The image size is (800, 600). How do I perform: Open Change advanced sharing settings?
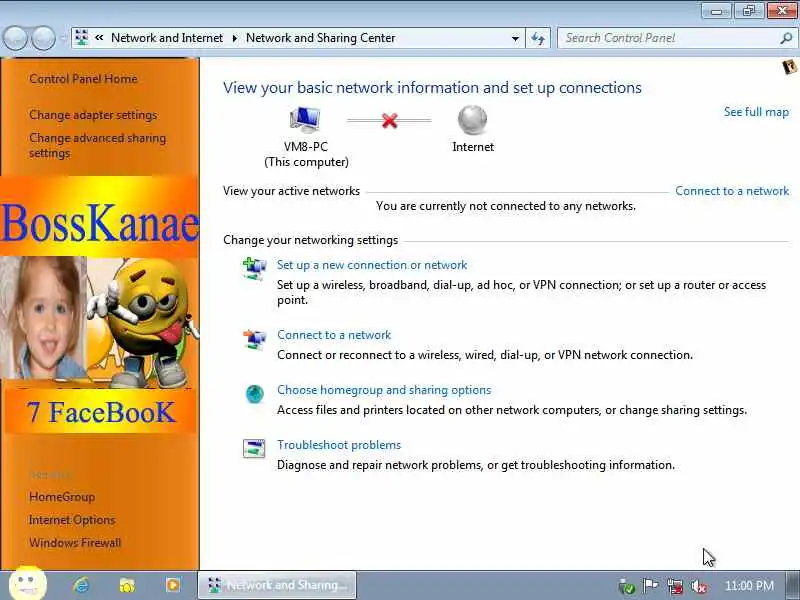pyautogui.click(x=97, y=145)
